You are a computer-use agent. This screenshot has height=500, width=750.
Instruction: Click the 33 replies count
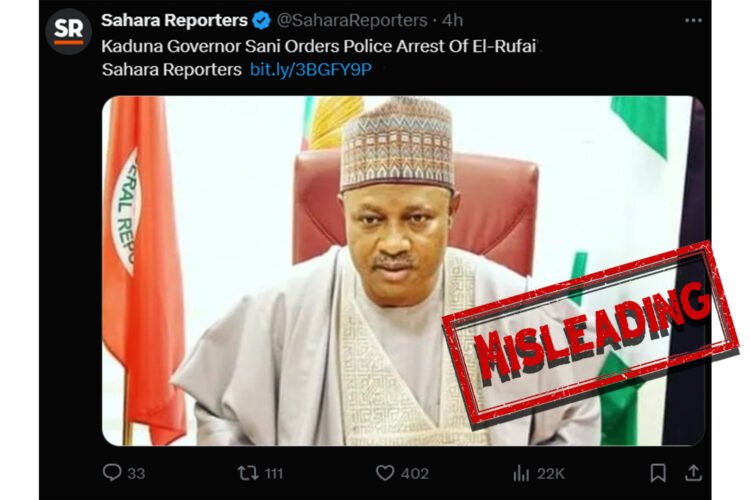[x=136, y=474]
